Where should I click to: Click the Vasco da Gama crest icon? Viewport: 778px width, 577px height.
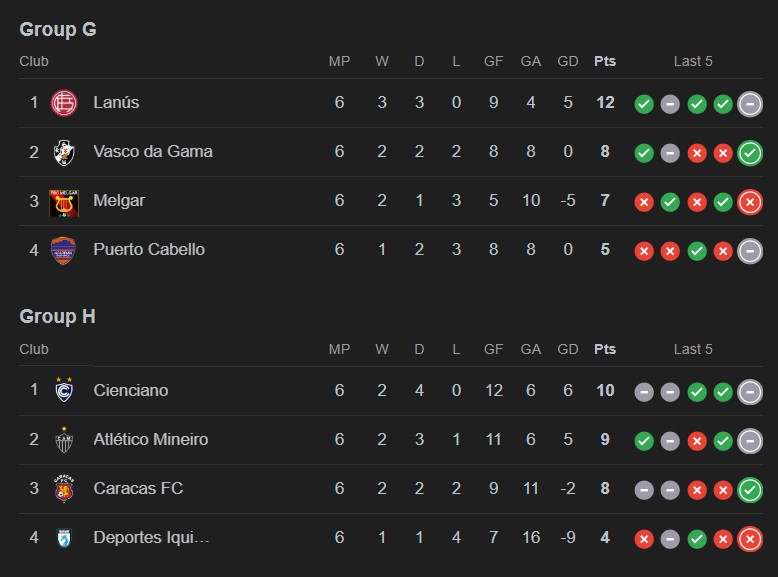[64, 152]
